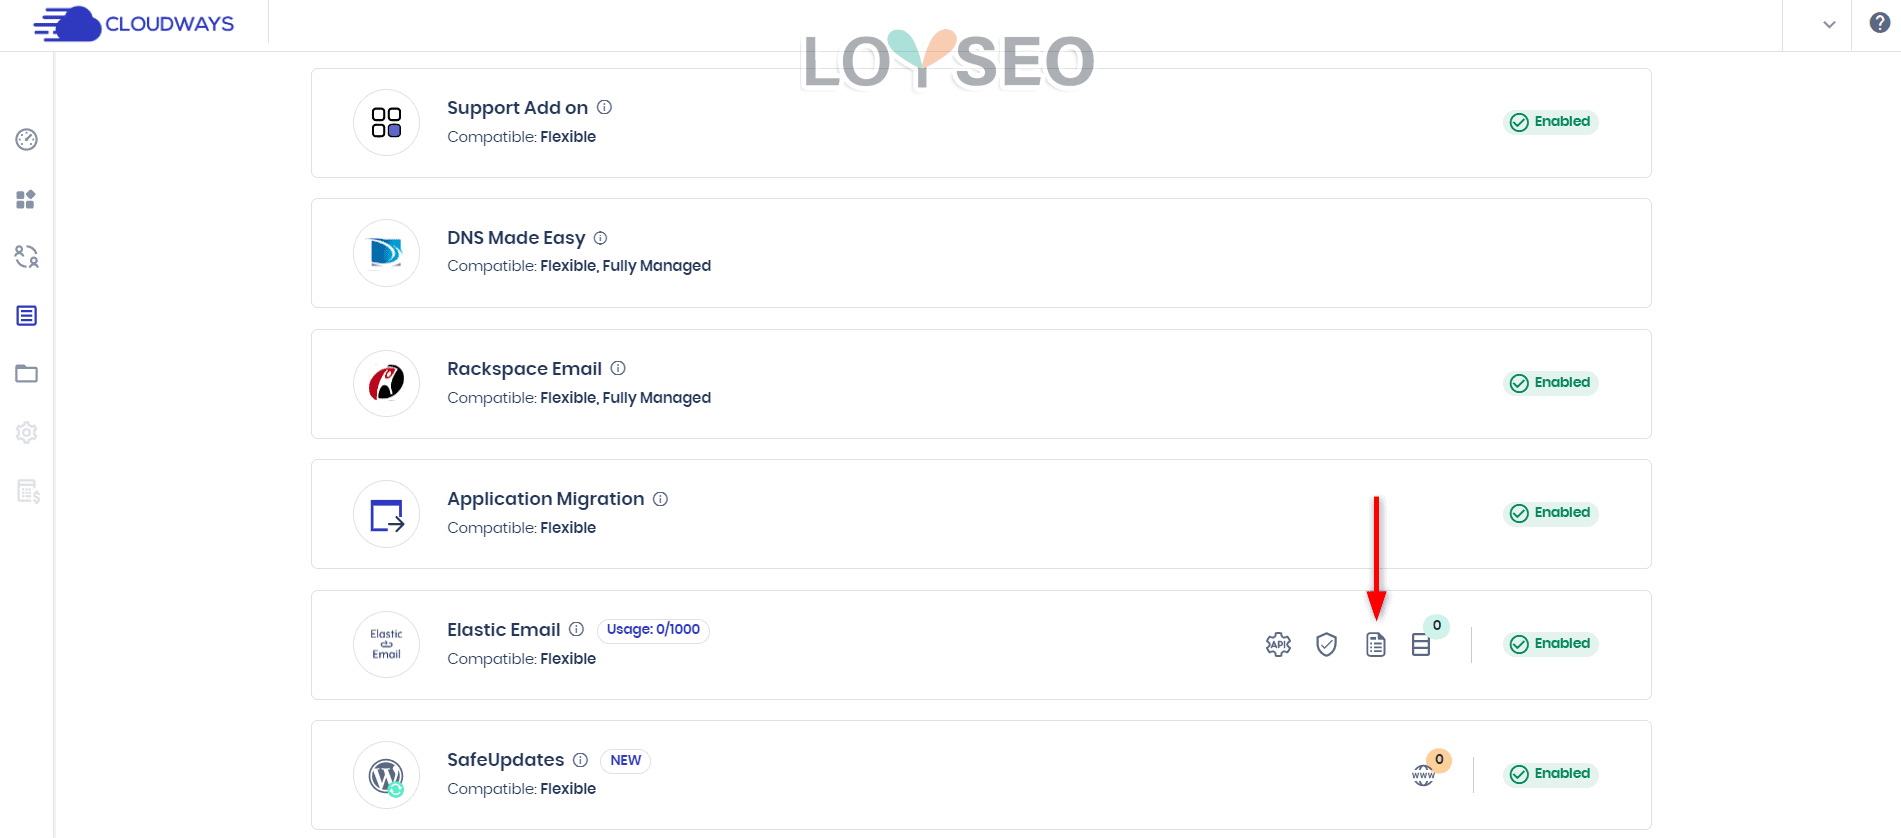Click the DNS Made Easy logo
Viewport: 1901px width, 838px height.
coord(386,253)
